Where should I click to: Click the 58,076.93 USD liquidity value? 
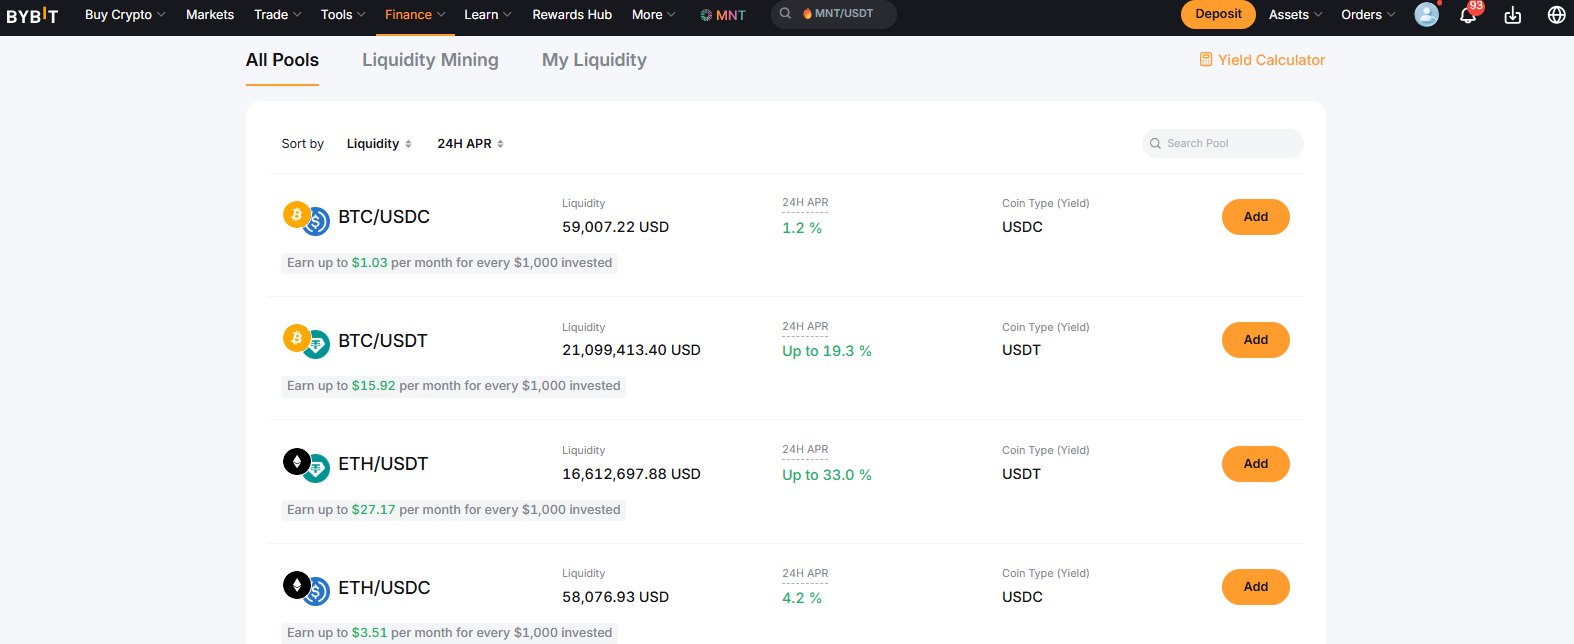(x=616, y=597)
